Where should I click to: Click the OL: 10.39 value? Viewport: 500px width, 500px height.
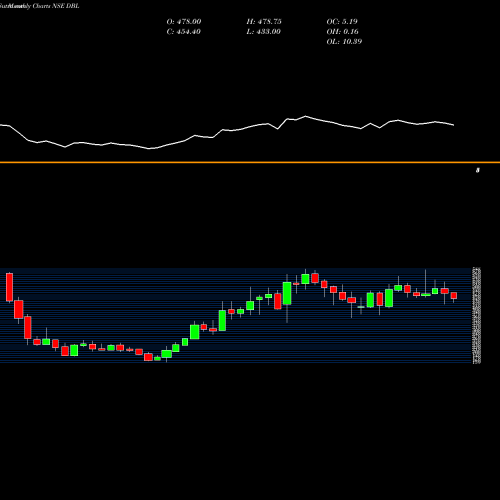point(344,42)
